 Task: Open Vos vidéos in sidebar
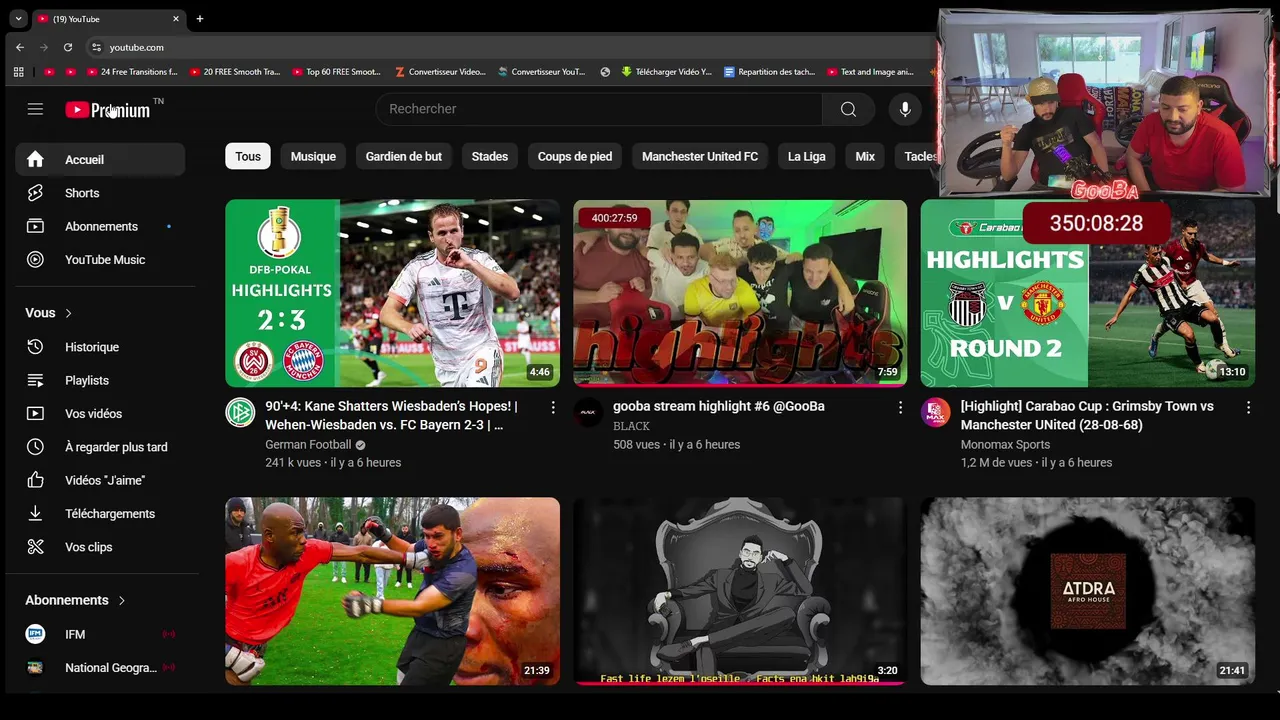tap(100, 414)
